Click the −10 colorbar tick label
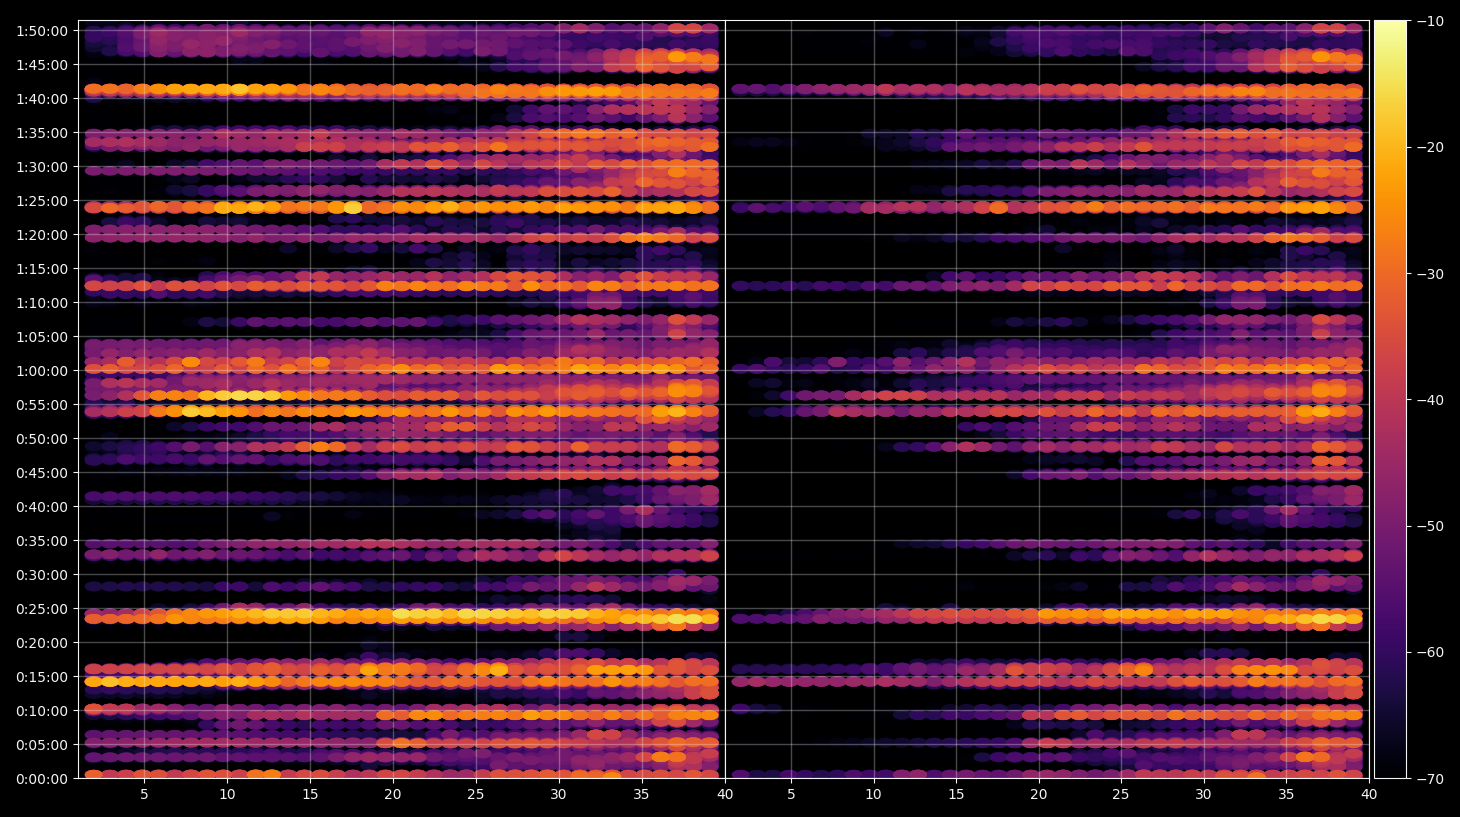 coord(1431,21)
